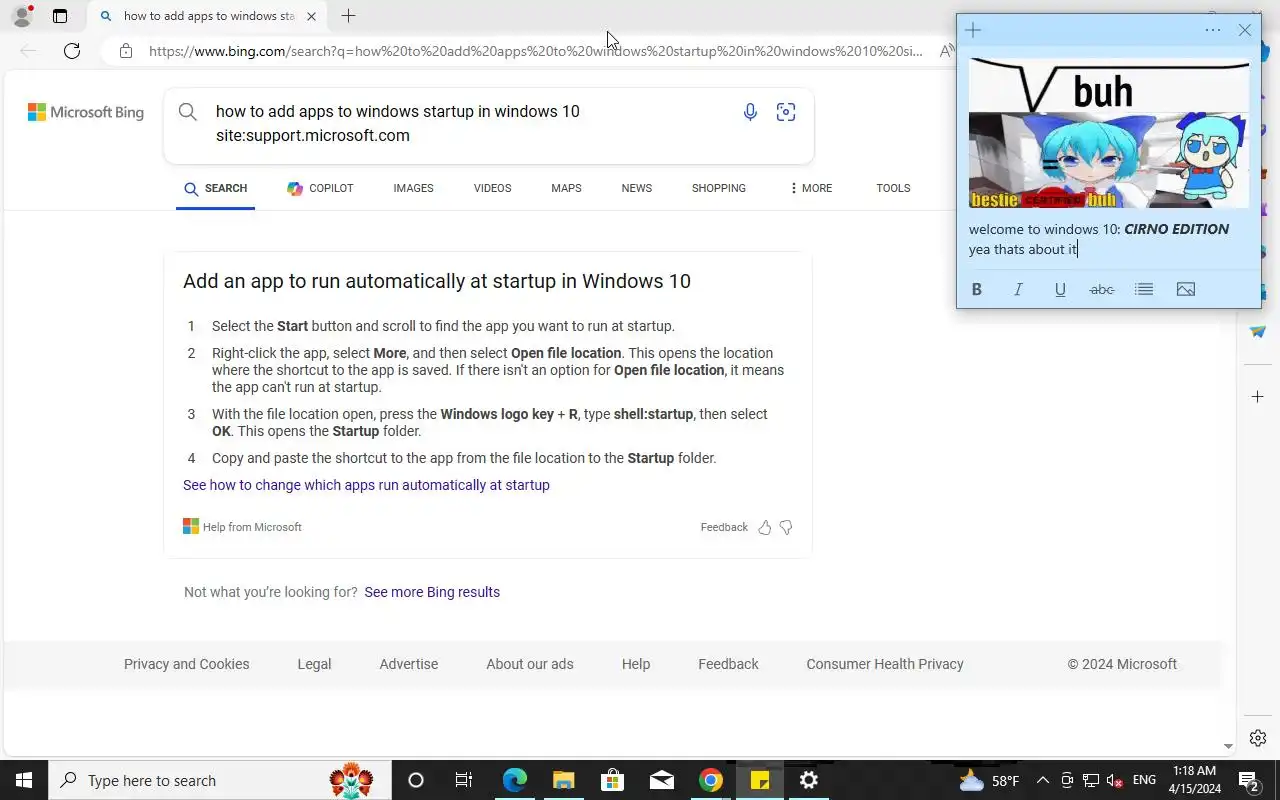Close the current browser tab
Viewport: 1280px width, 800px height.
coord(311,16)
